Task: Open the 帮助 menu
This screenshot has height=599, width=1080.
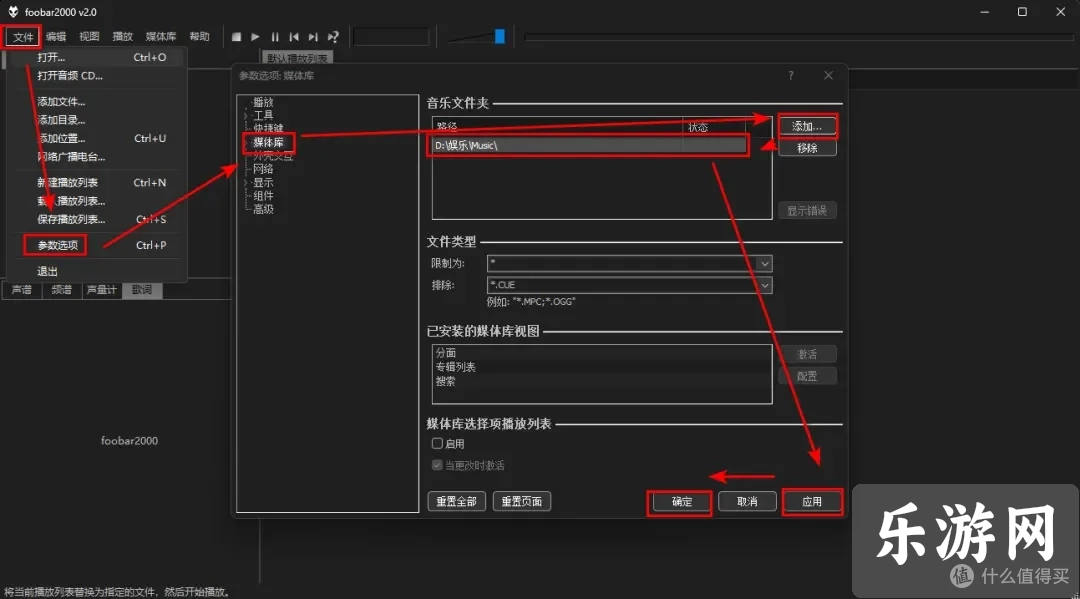Action: click(200, 36)
